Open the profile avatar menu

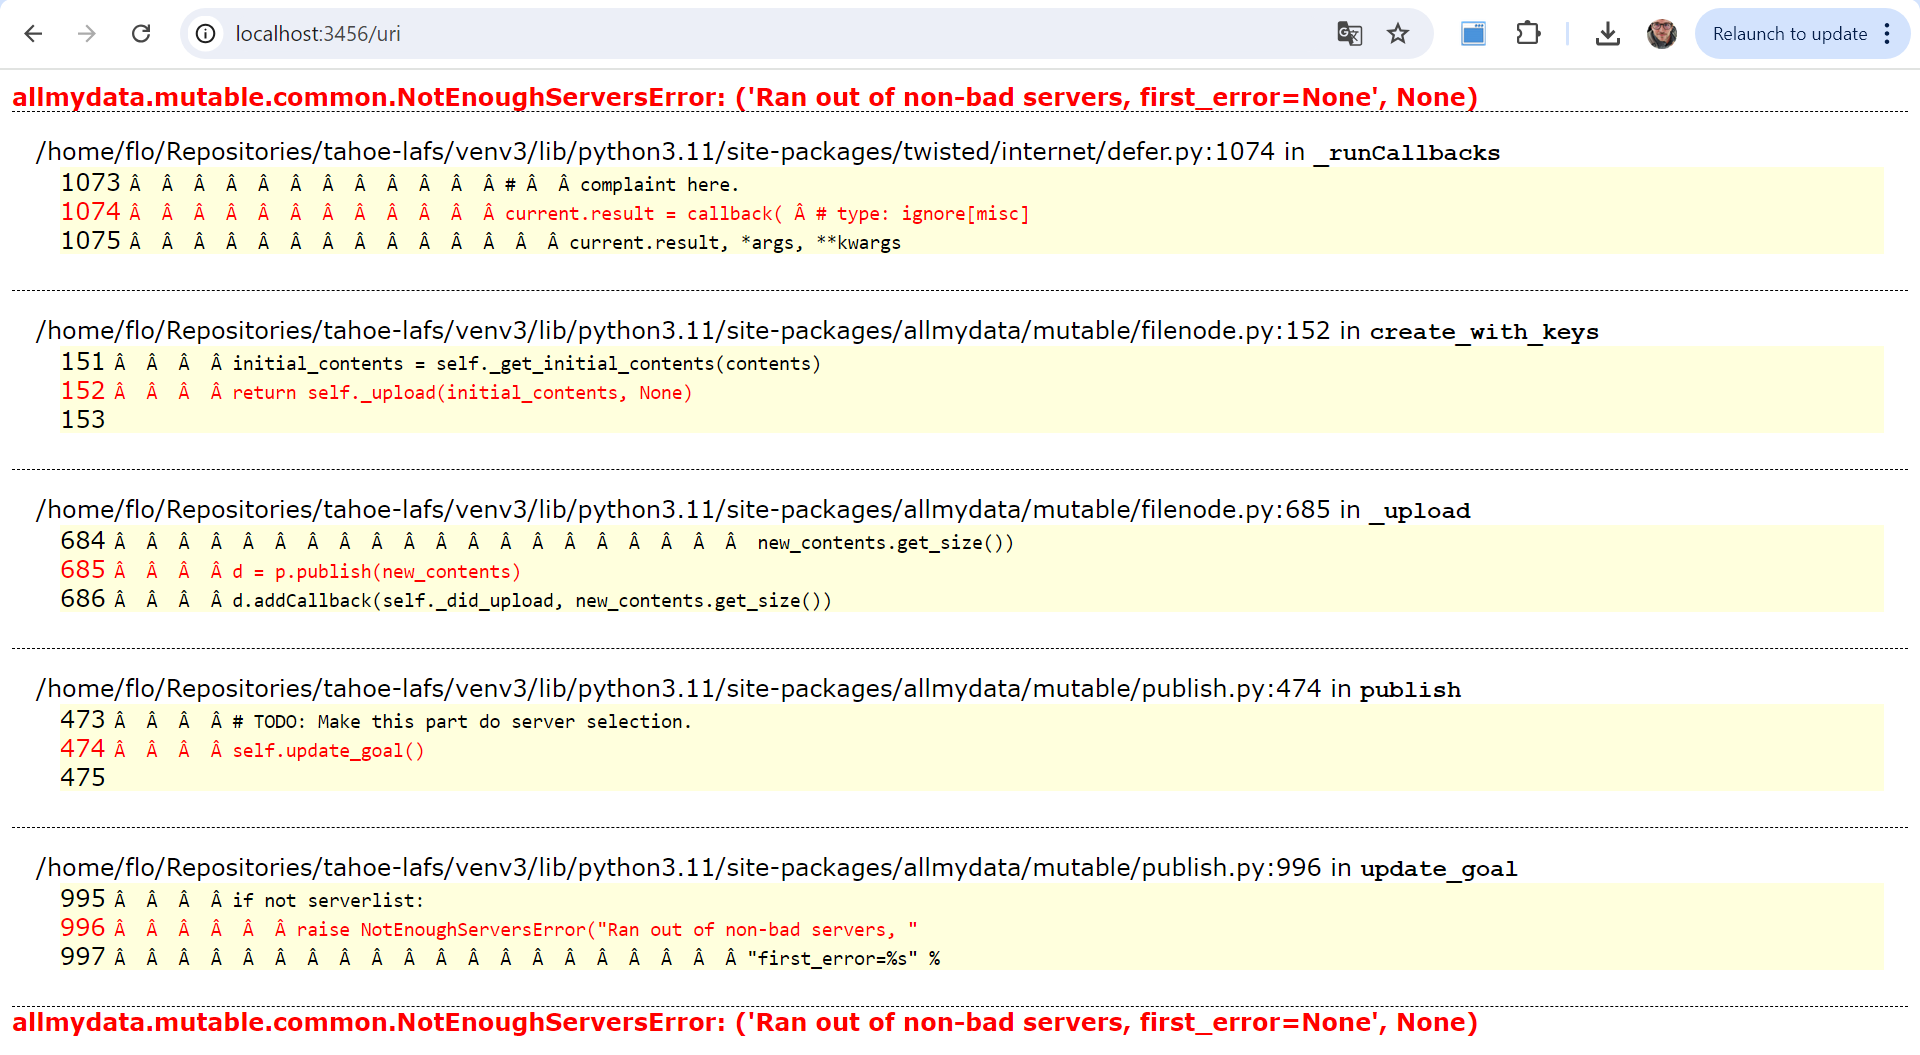pyautogui.click(x=1662, y=34)
